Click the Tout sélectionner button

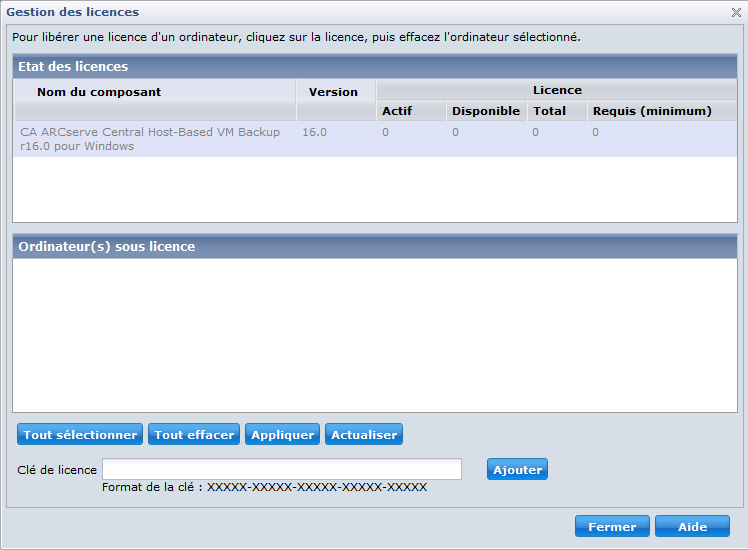[x=80, y=435]
